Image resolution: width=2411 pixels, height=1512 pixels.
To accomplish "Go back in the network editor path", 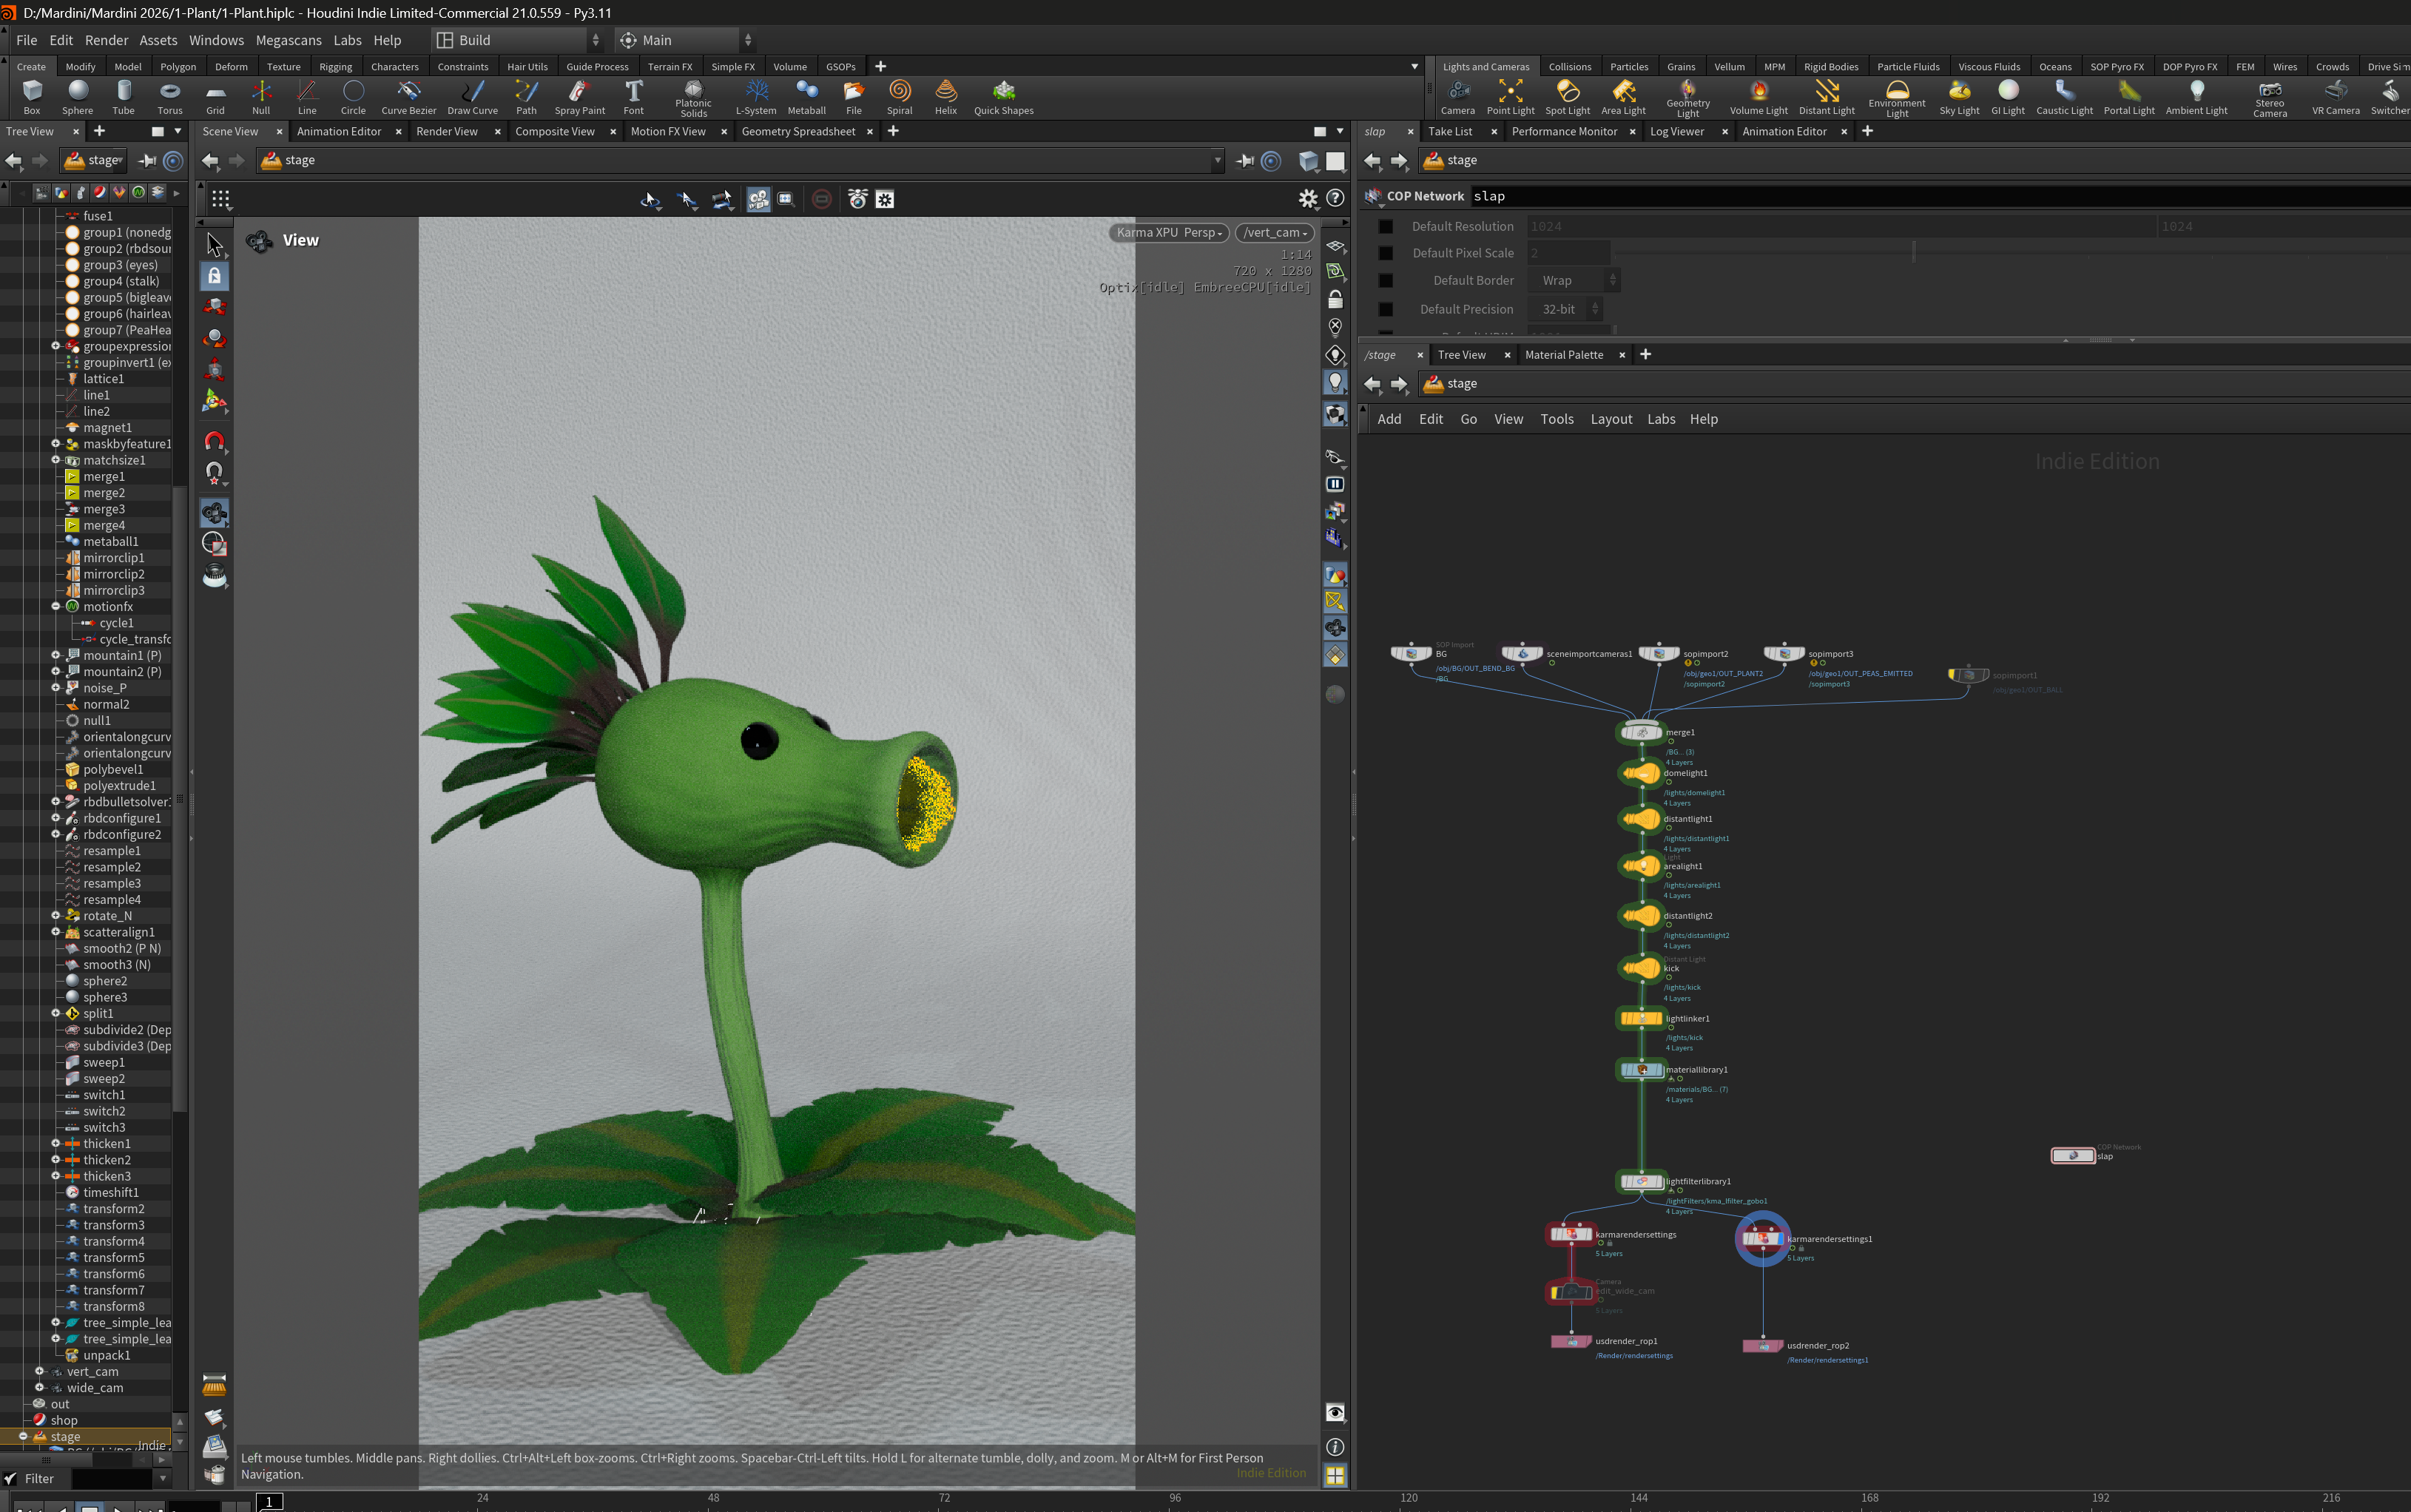I will [x=1372, y=384].
